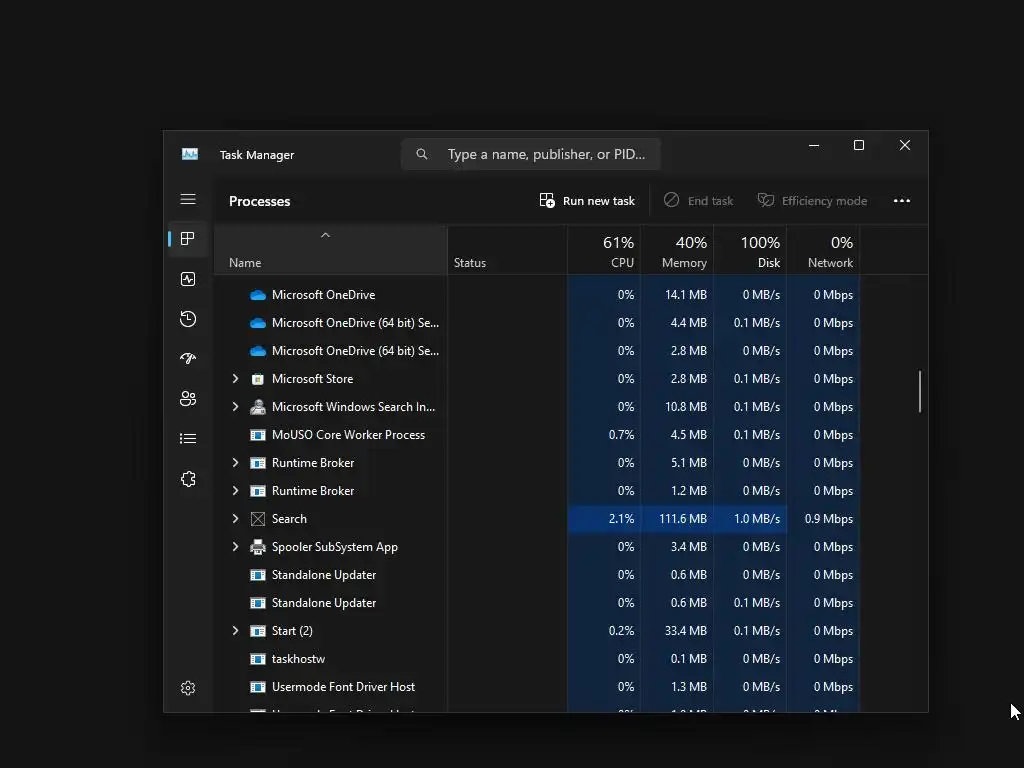The image size is (1024, 768).
Task: Click the Usermode Font Driver Host icon
Action: click(258, 687)
